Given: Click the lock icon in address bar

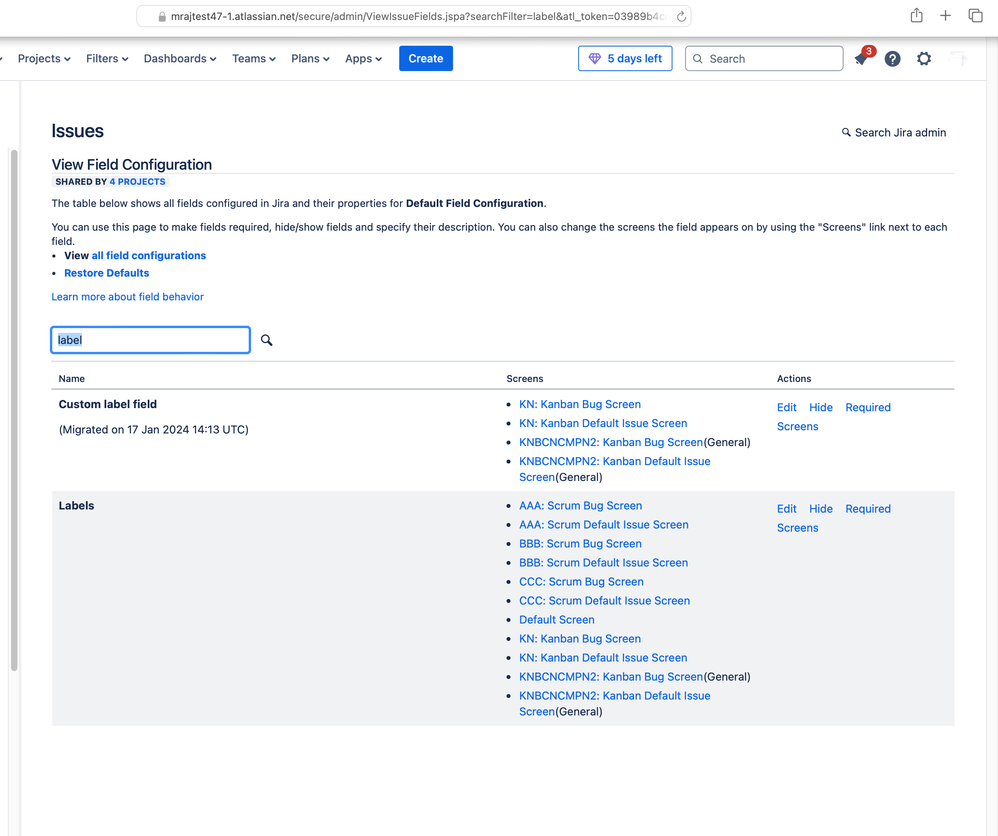Looking at the screenshot, I should point(162,17).
